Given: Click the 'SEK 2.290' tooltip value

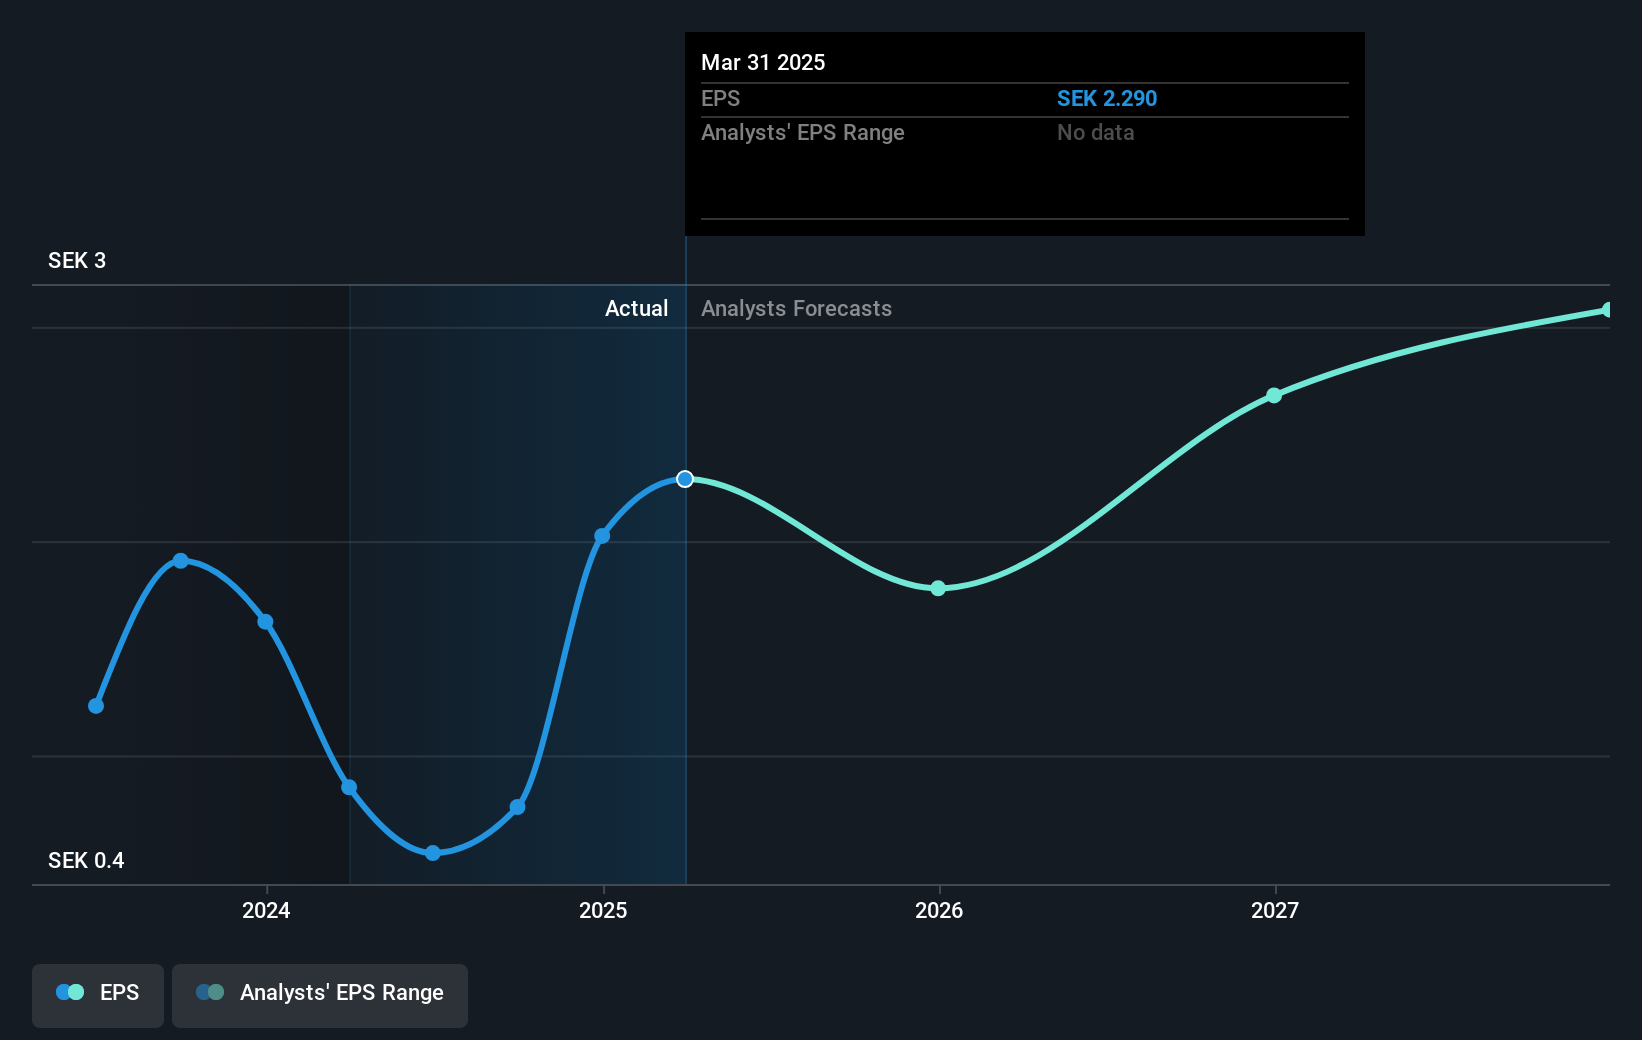Looking at the screenshot, I should pyautogui.click(x=1107, y=99).
